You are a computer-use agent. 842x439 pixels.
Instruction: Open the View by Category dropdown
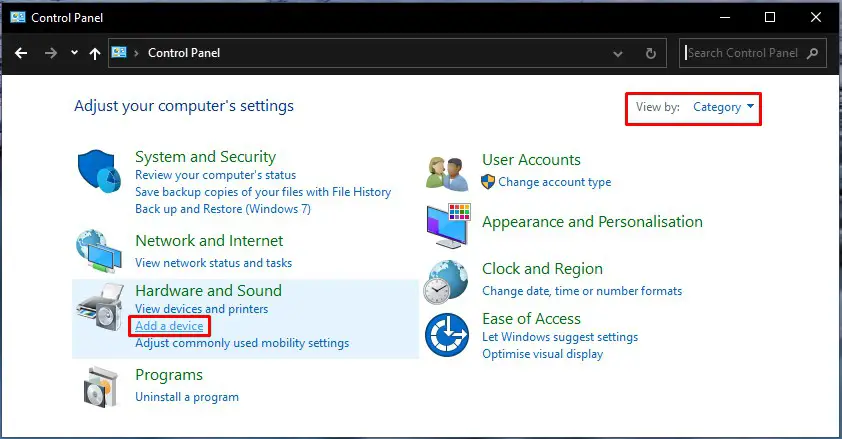[x=723, y=107]
